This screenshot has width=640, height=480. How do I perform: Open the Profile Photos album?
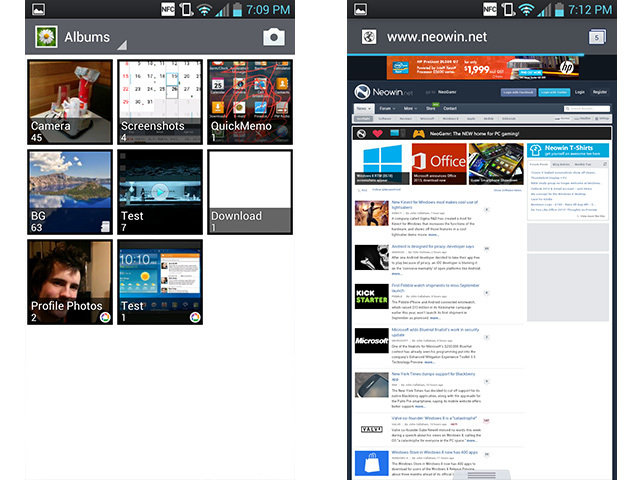pos(70,282)
